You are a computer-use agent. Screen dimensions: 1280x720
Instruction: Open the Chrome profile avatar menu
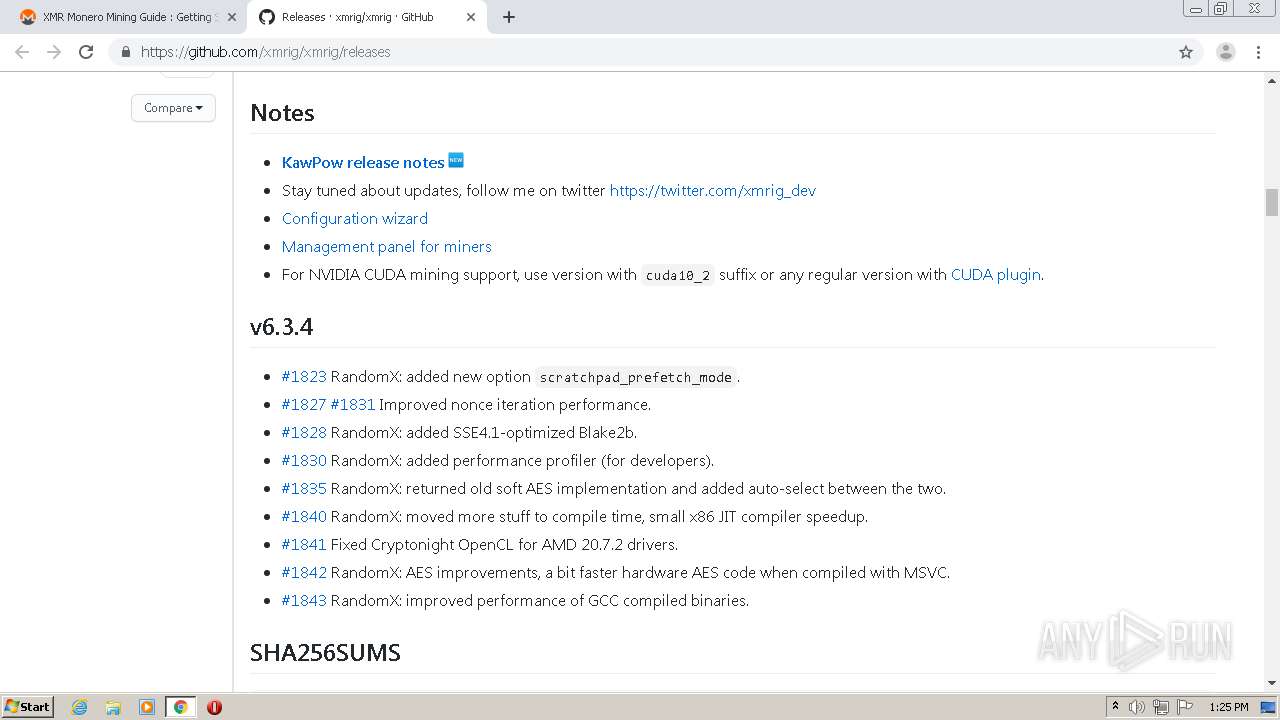pos(1226,52)
